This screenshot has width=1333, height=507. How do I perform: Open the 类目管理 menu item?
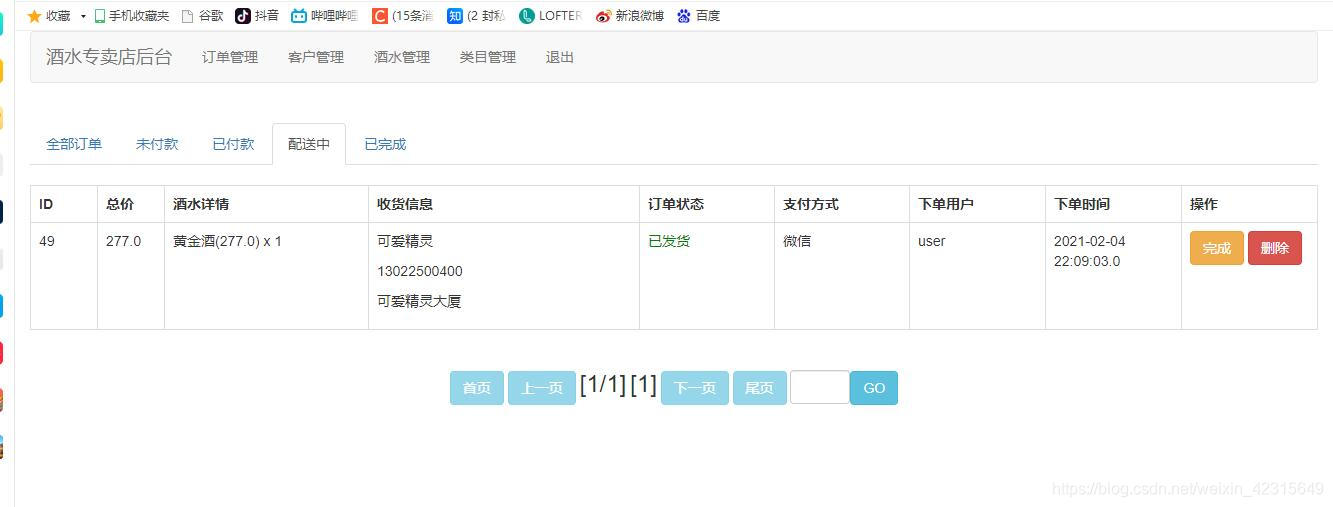(488, 57)
